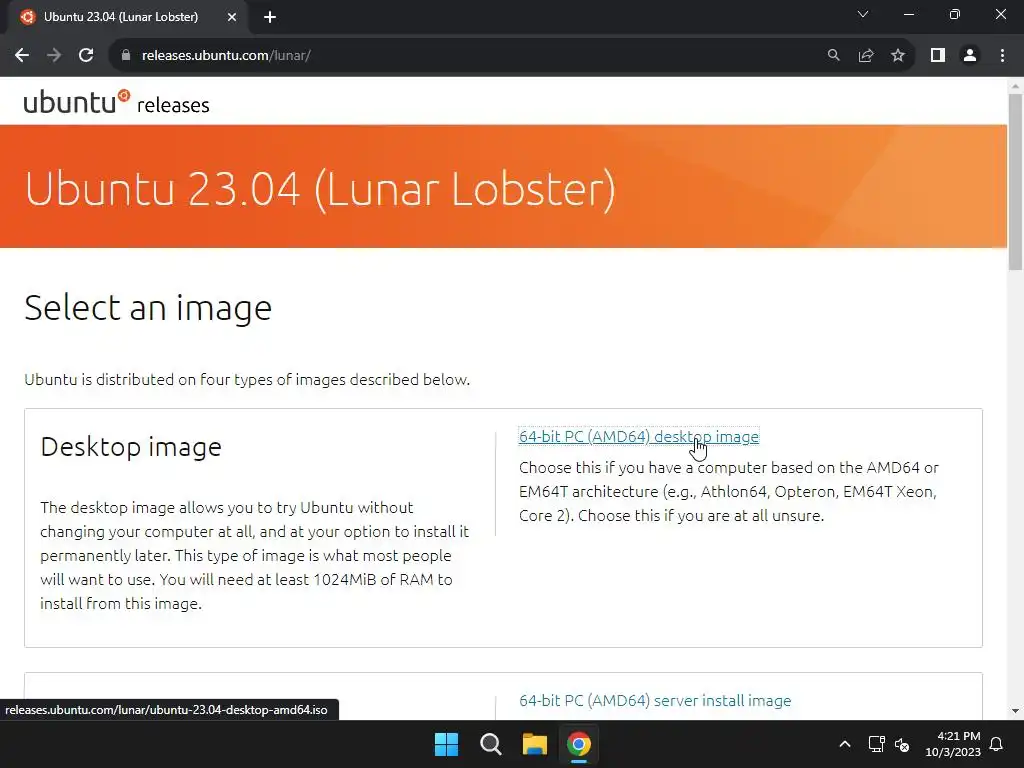Go back to the previous page
1024x768 pixels.
(22, 56)
